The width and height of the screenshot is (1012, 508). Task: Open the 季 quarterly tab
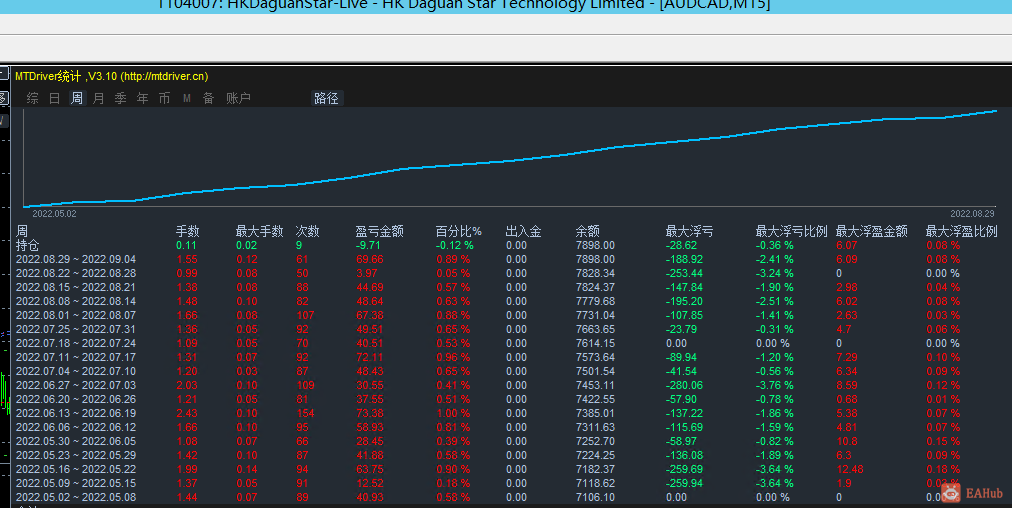click(121, 98)
